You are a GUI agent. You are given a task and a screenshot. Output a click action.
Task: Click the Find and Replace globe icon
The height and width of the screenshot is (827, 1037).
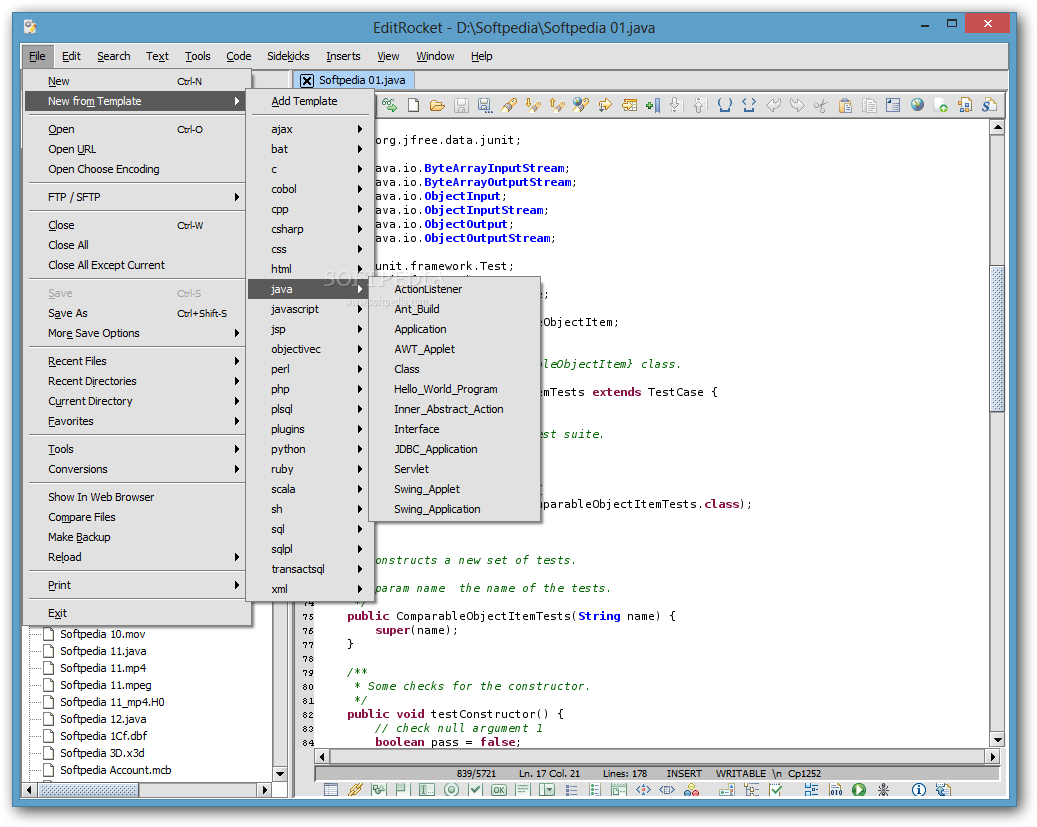pyautogui.click(x=581, y=105)
